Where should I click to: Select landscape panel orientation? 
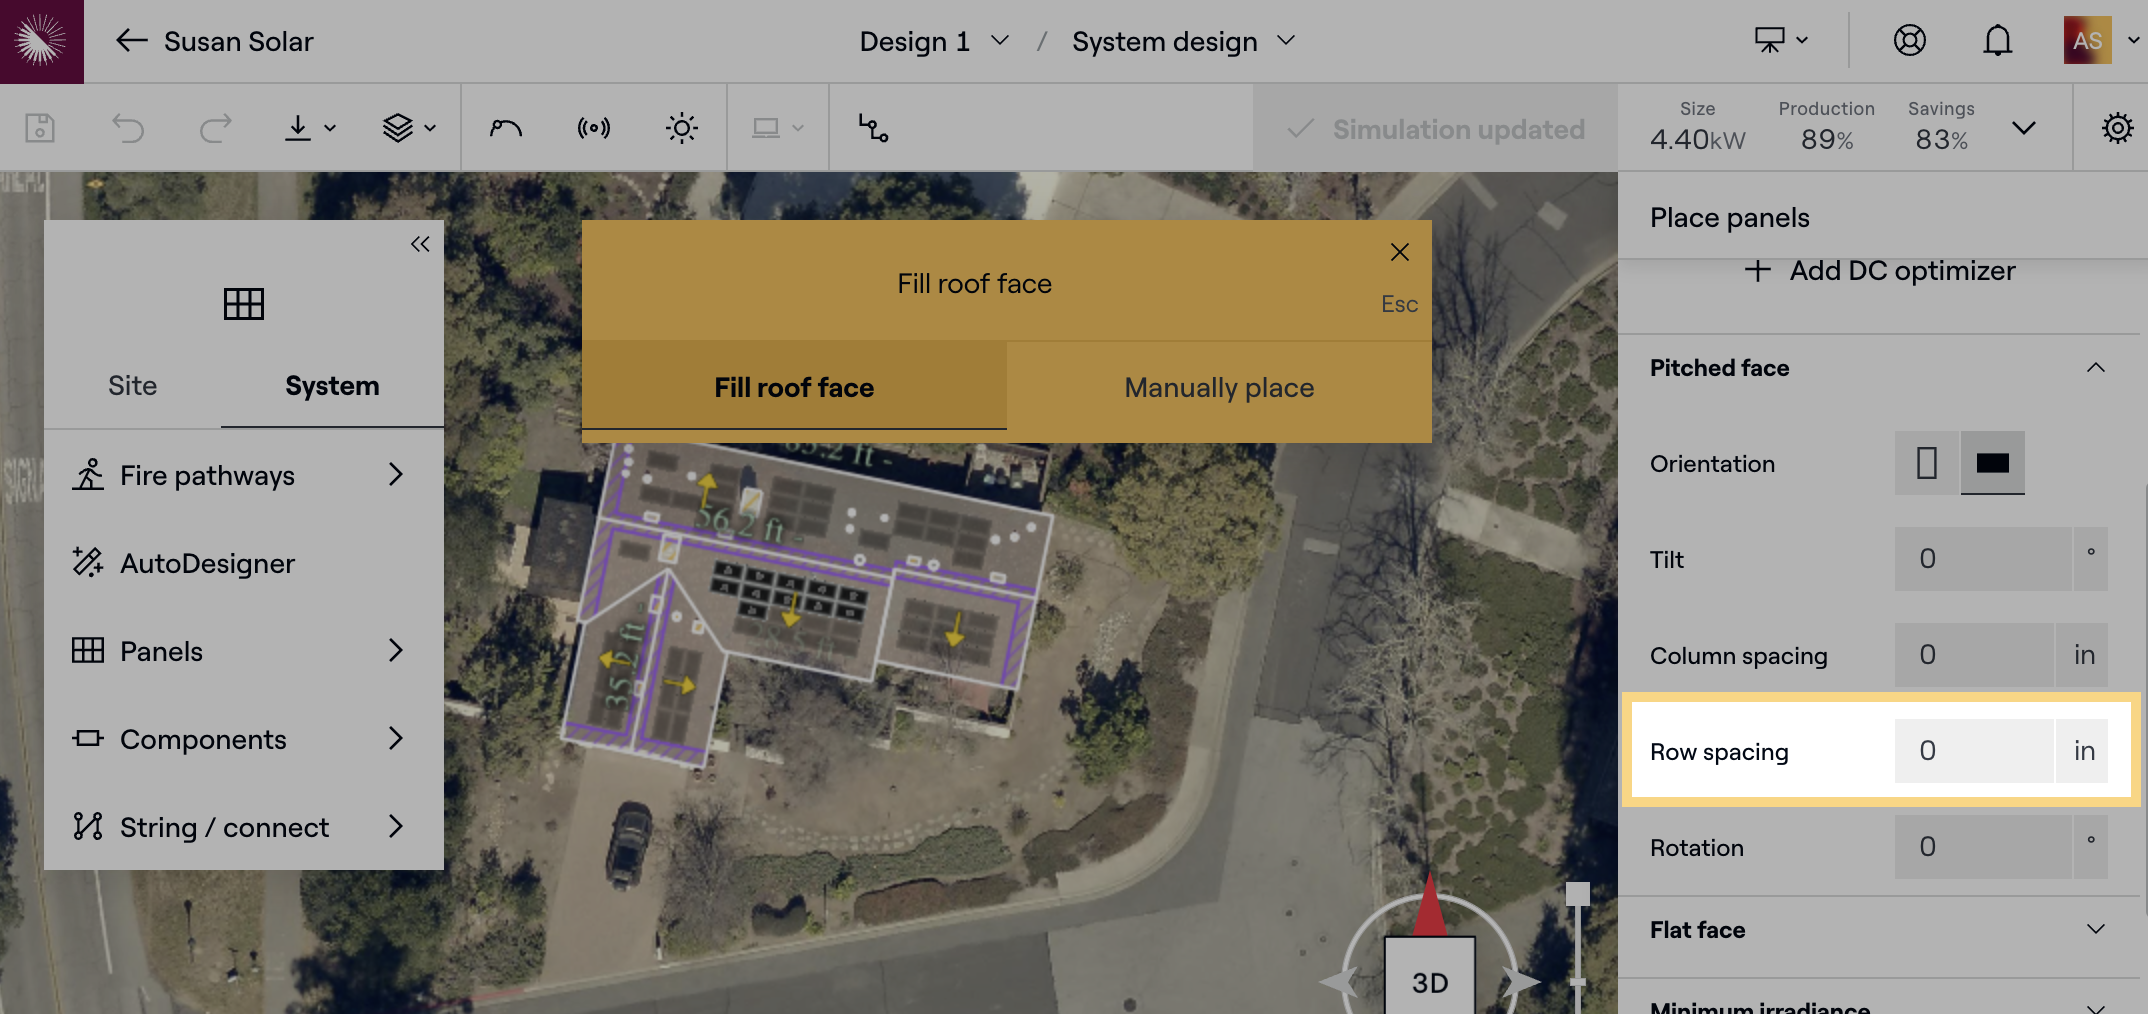[x=1992, y=463]
